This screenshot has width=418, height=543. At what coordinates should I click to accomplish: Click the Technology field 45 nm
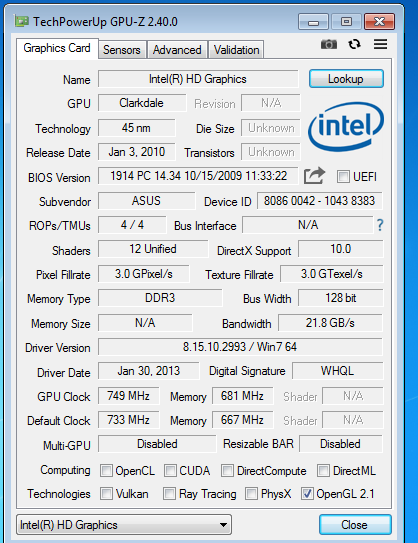[136, 128]
